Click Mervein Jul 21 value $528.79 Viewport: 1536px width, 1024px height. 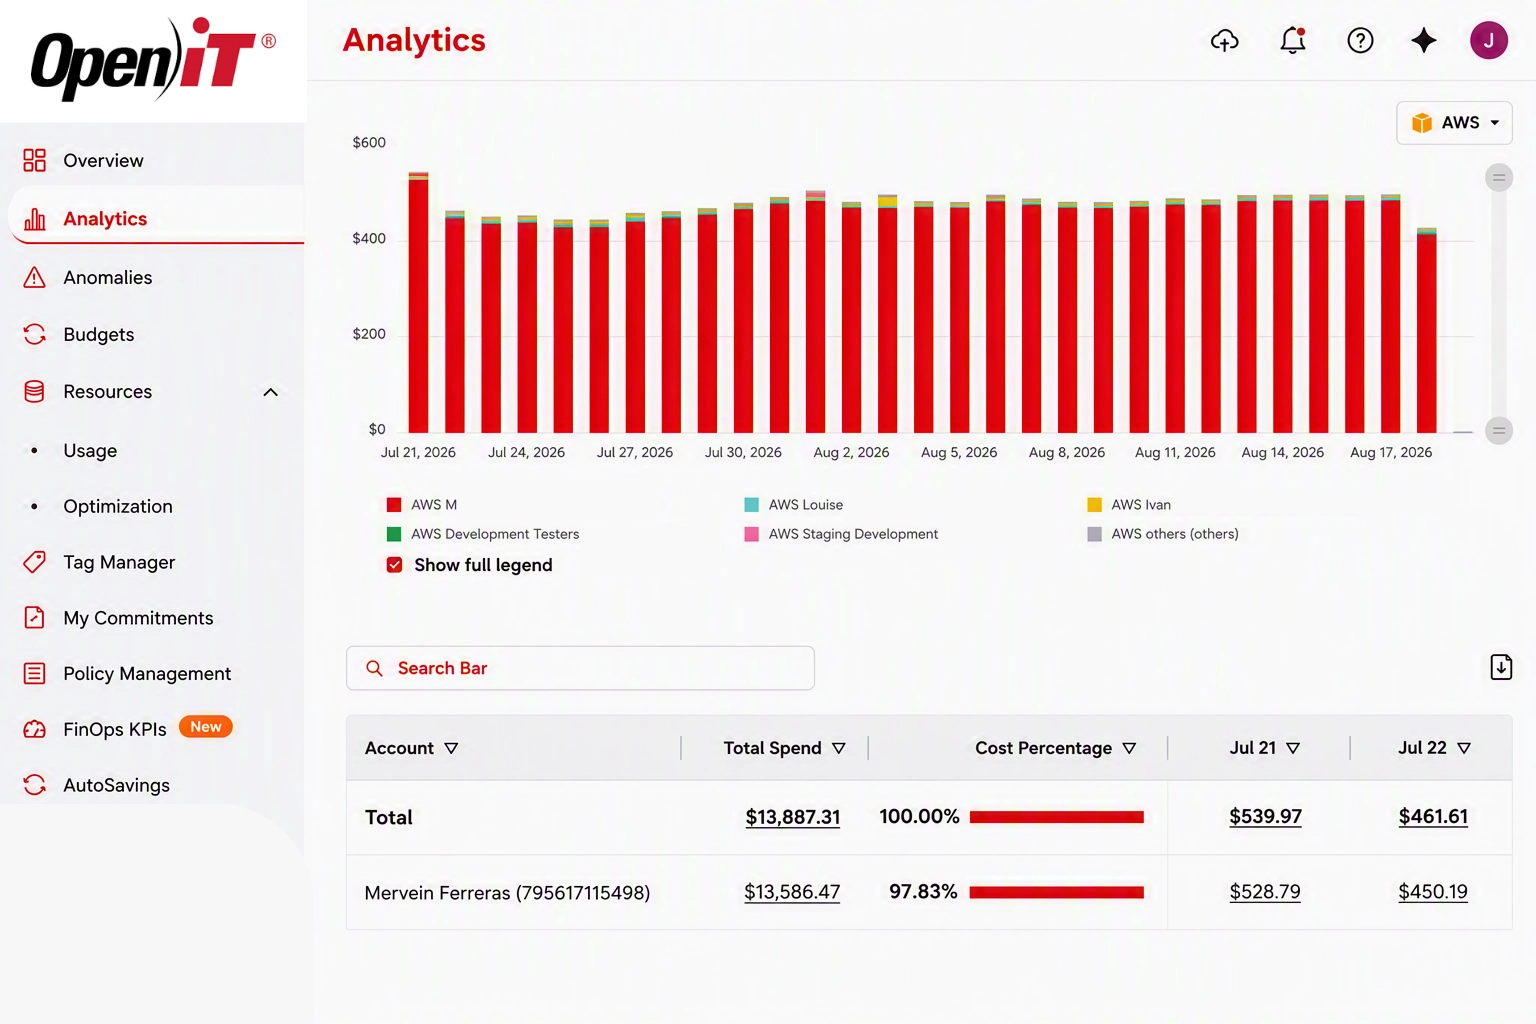click(1265, 891)
